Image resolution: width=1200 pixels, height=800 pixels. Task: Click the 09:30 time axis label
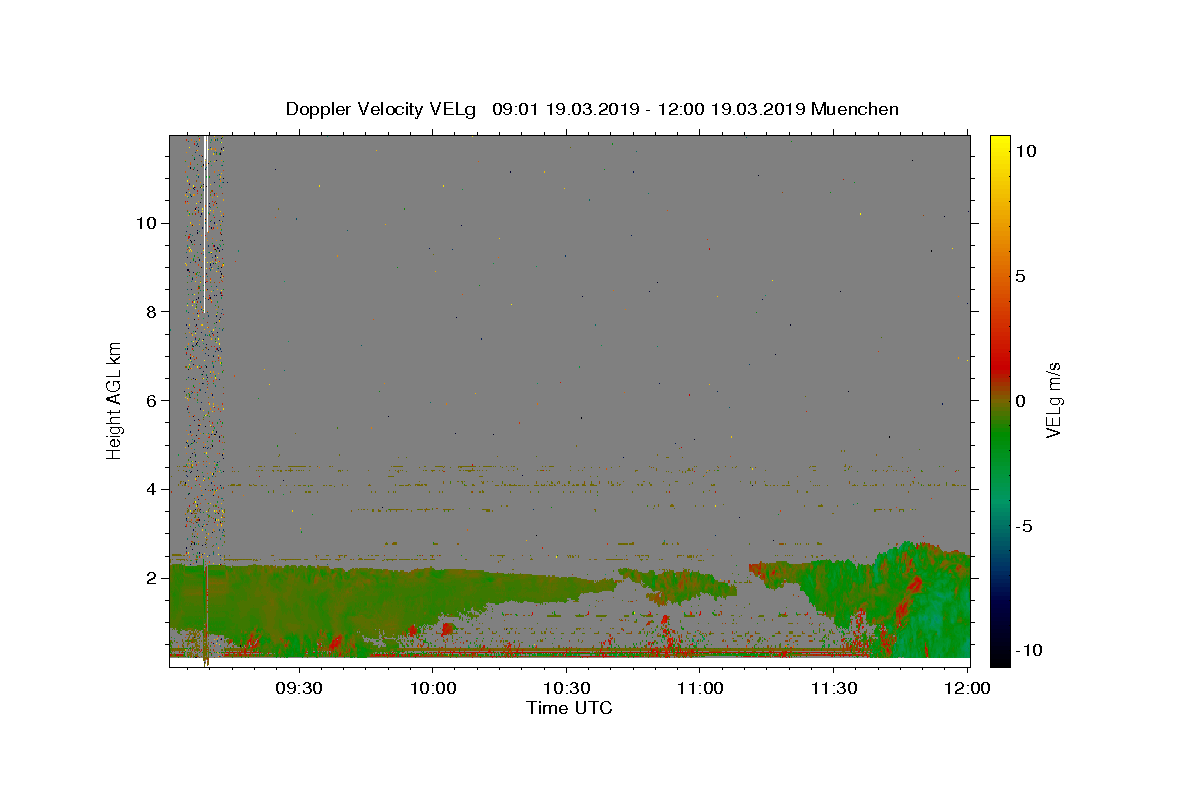pos(299,688)
